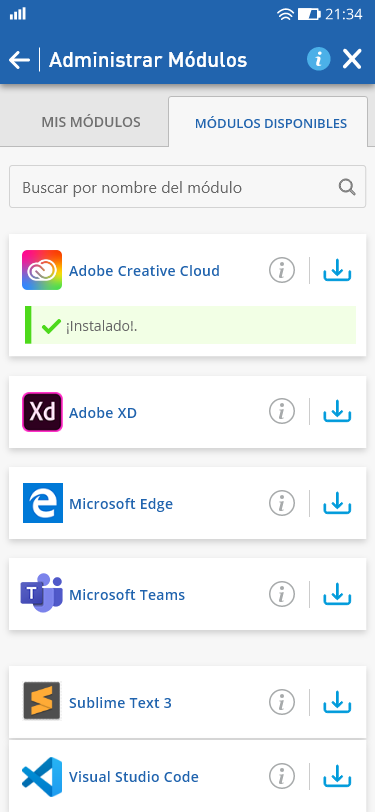Go back using the header arrow
375x812 pixels.
click(19, 60)
